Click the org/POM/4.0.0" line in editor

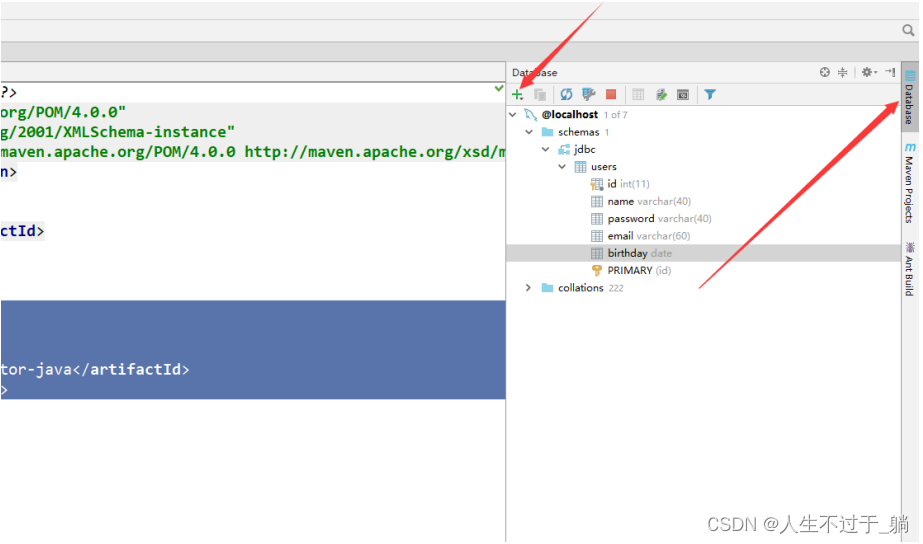point(63,112)
